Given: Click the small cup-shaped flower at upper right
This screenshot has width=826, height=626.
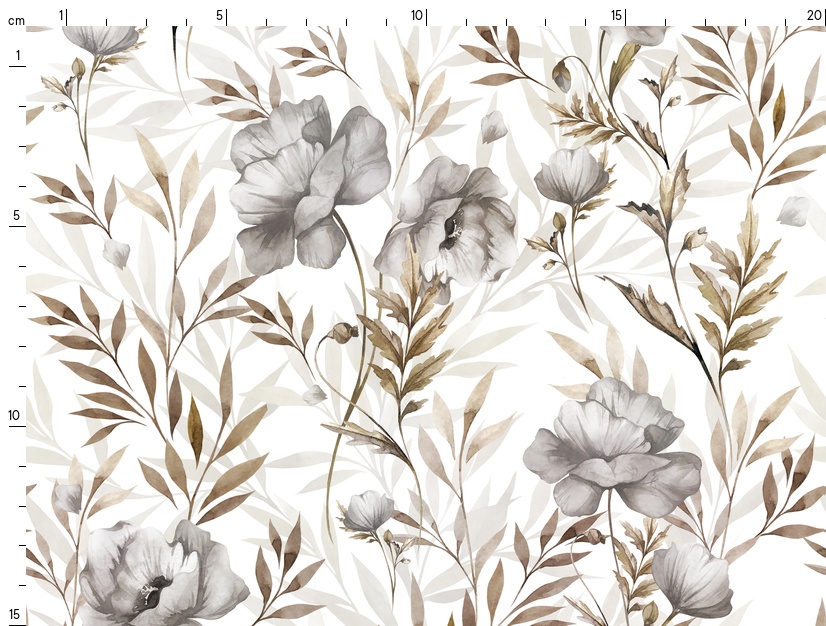Looking at the screenshot, I should point(571,177).
